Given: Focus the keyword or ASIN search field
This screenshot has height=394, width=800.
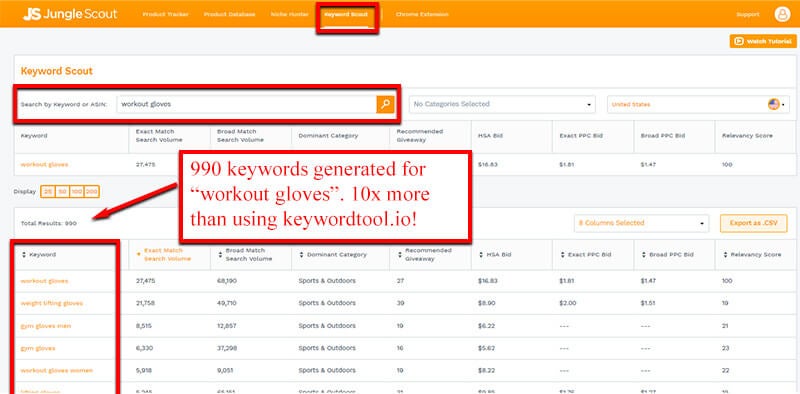Looking at the screenshot, I should (x=246, y=104).
